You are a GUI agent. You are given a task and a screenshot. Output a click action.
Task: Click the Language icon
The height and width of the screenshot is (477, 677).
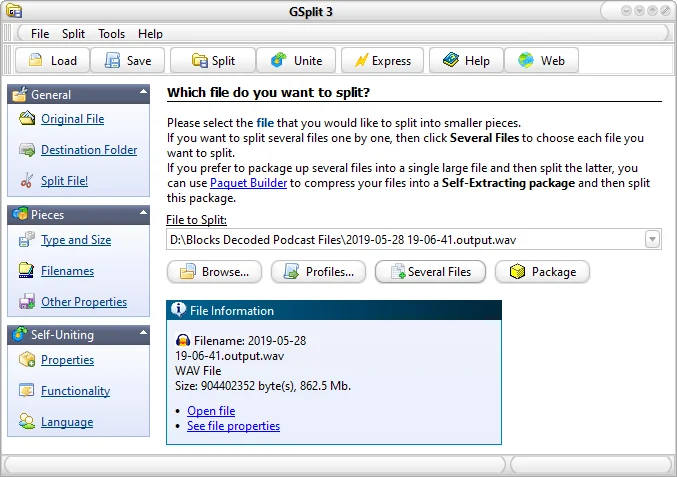point(27,421)
